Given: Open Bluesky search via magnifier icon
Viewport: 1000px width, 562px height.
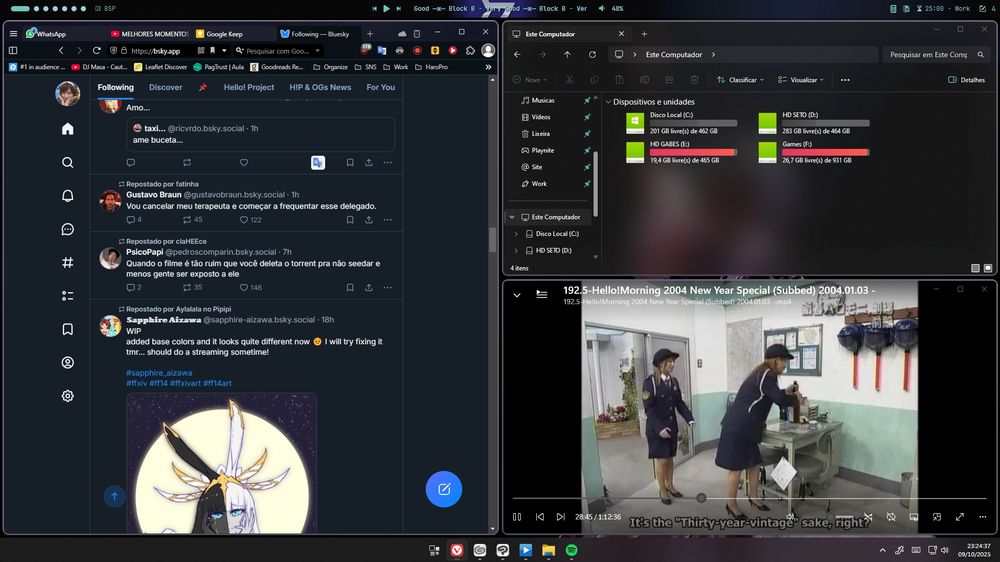Looking at the screenshot, I should pyautogui.click(x=68, y=163).
